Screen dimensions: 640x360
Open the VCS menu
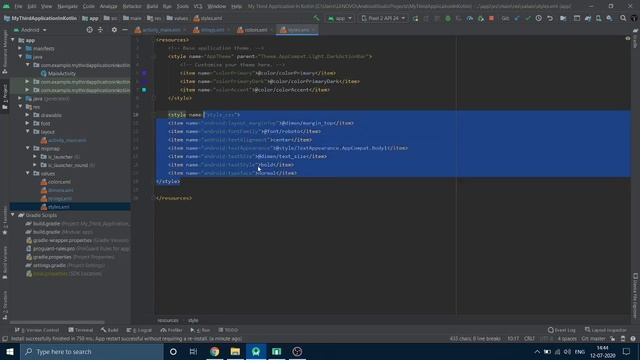(198, 6)
